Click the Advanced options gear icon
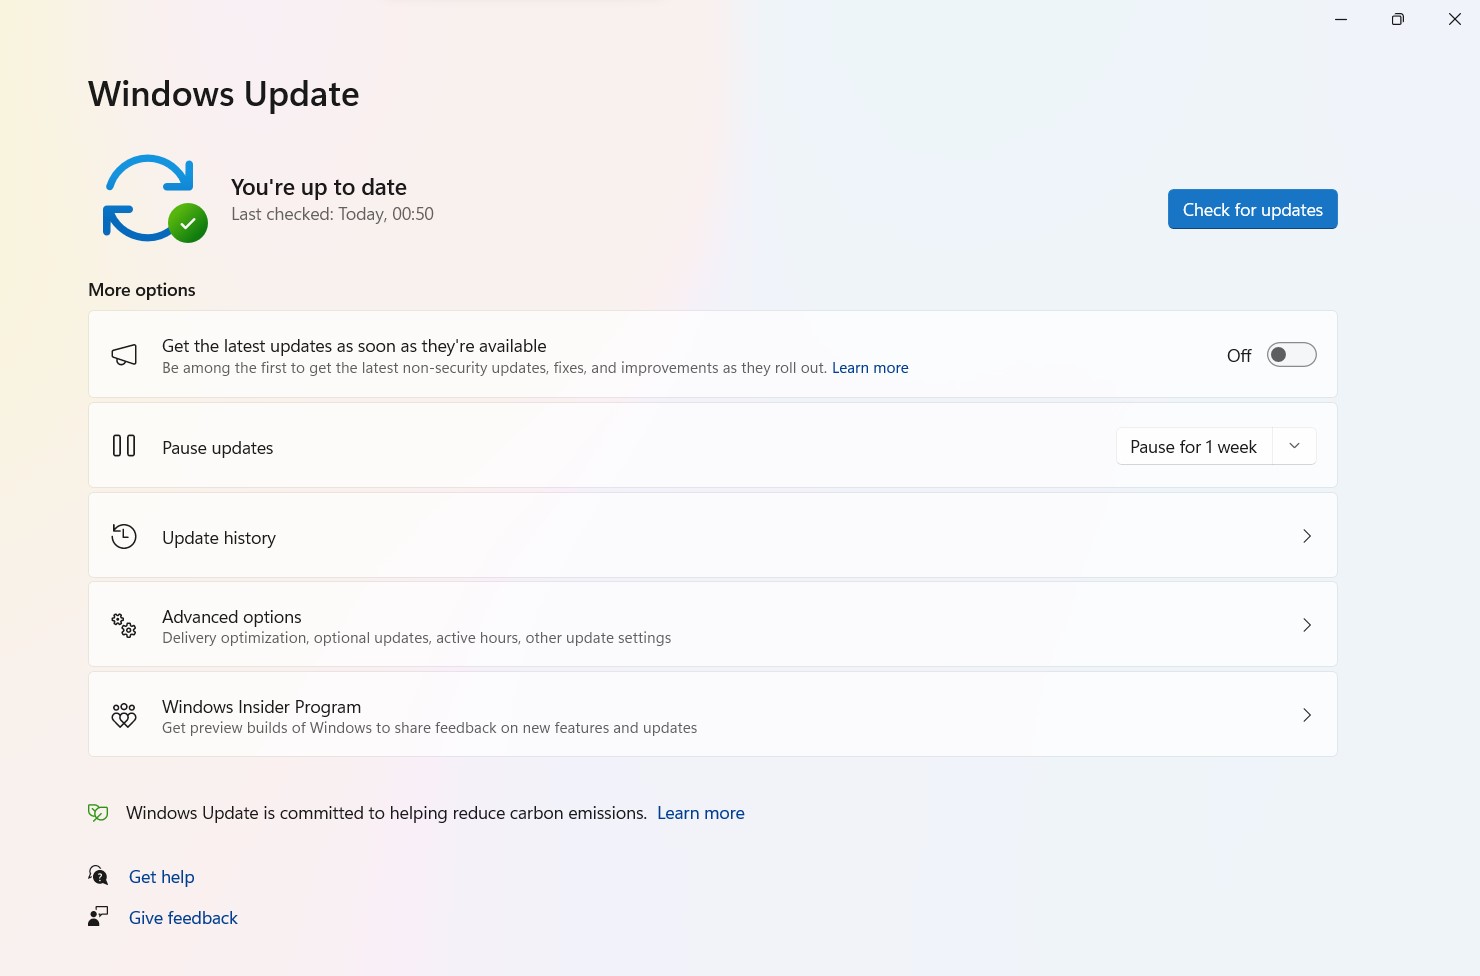This screenshot has width=1480, height=976. coord(123,625)
